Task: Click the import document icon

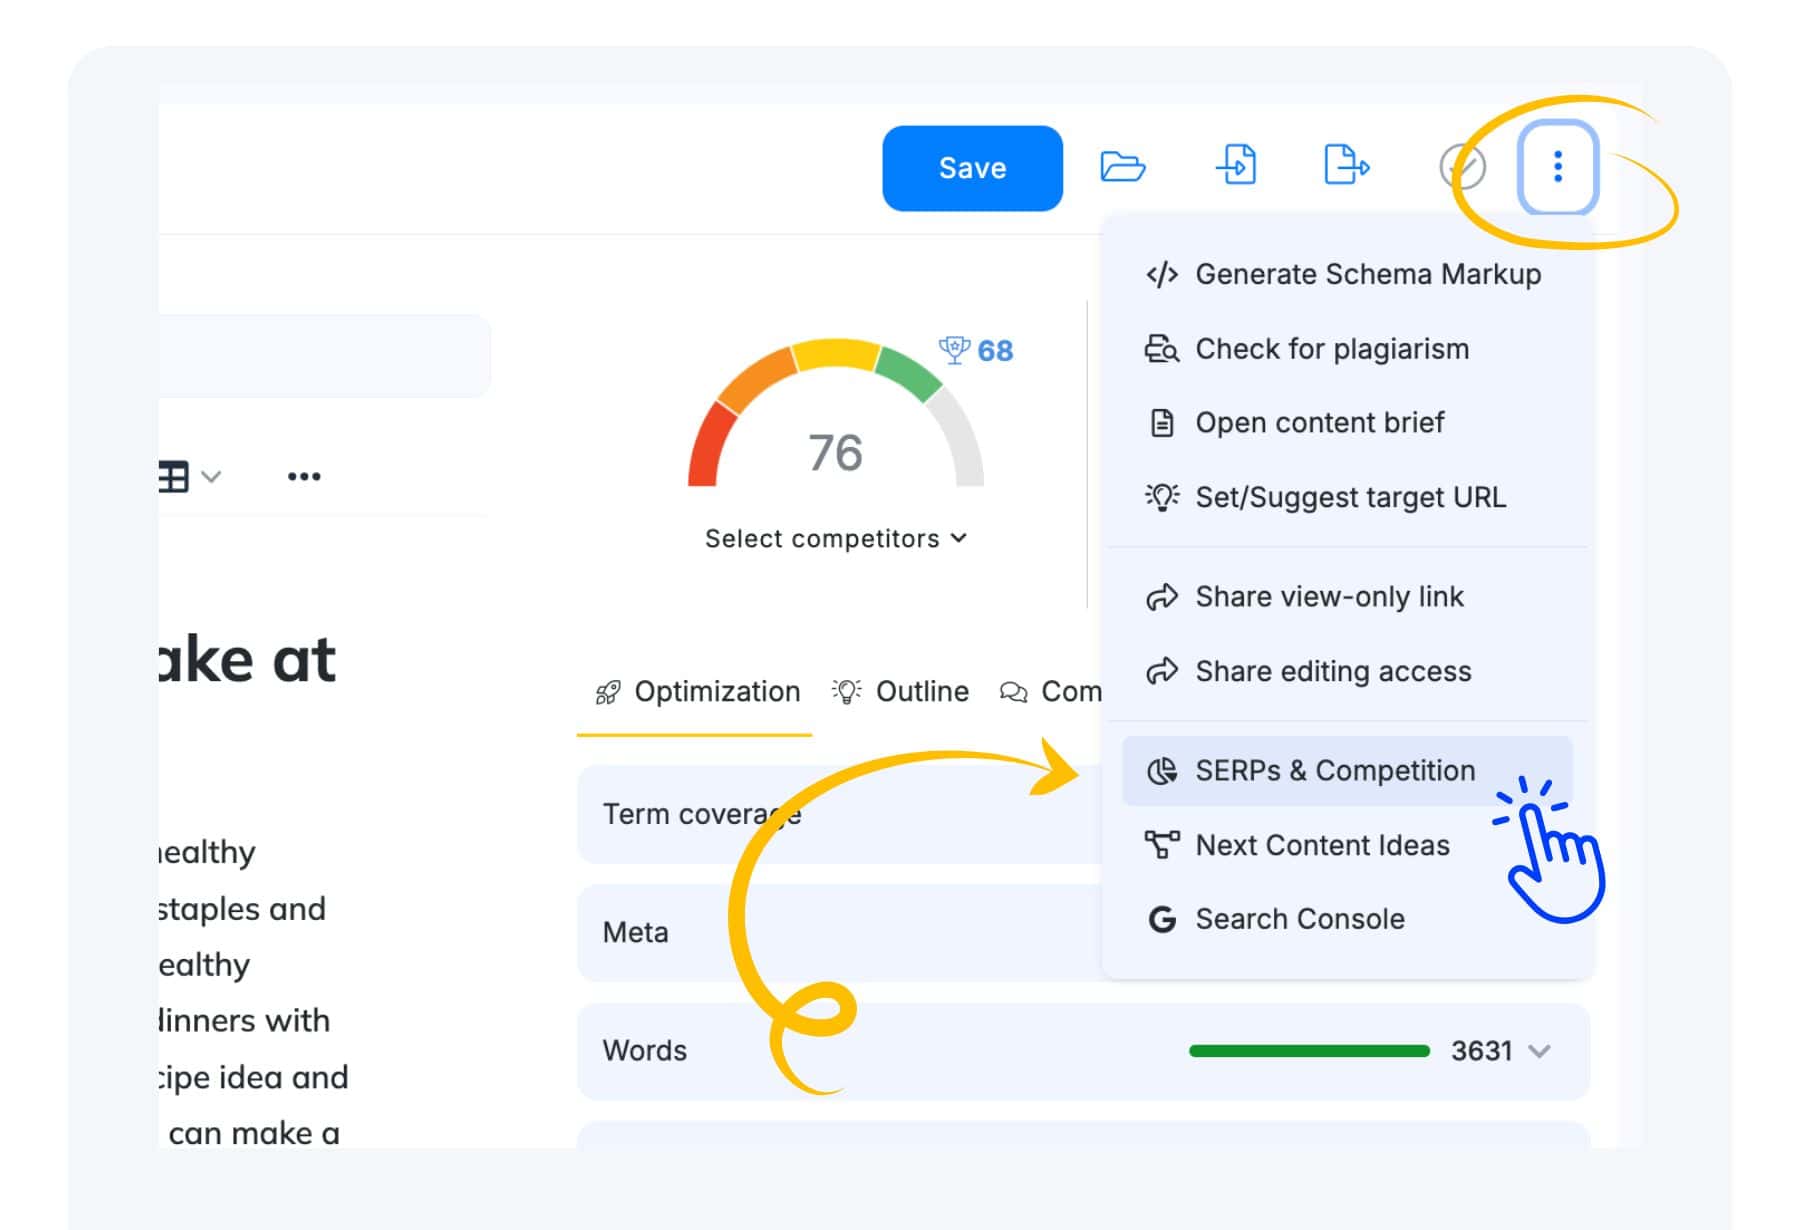Action: point(1237,164)
